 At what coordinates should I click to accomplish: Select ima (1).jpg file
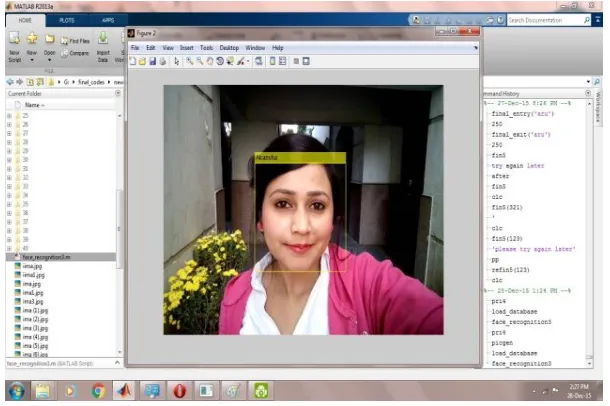coord(35,310)
